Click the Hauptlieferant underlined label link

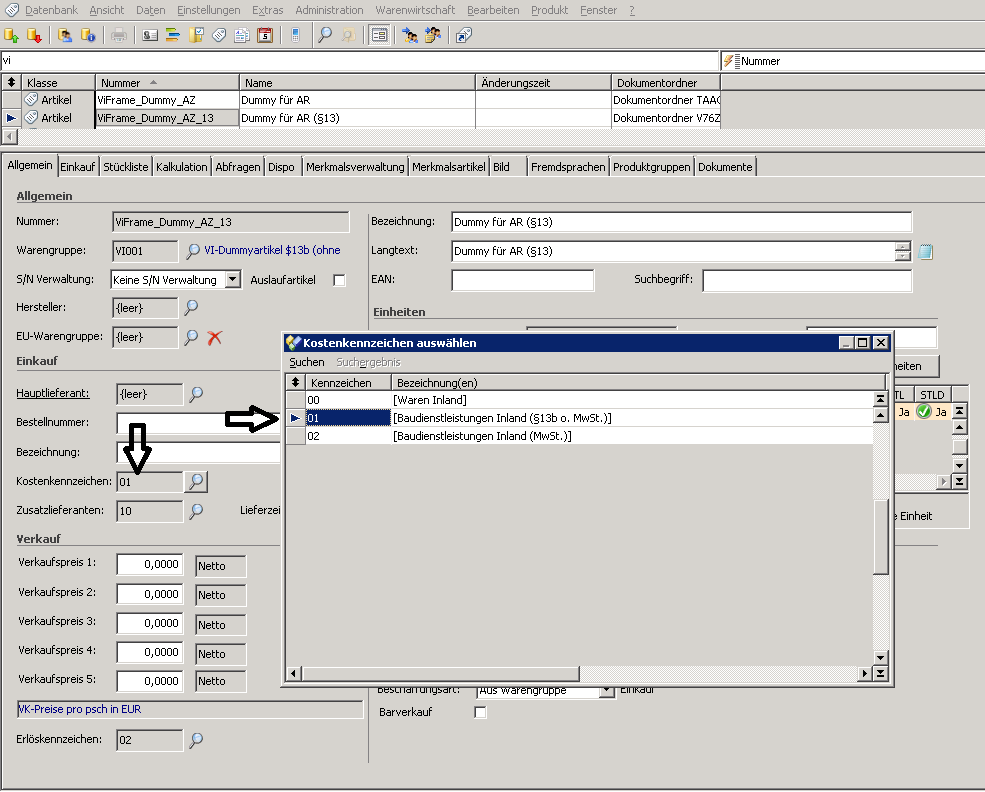(x=53, y=393)
